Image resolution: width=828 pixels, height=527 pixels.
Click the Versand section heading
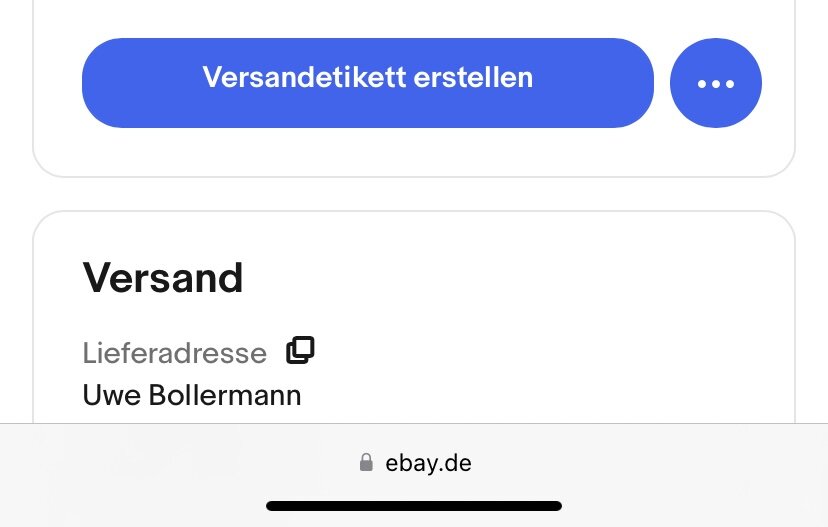(x=163, y=278)
